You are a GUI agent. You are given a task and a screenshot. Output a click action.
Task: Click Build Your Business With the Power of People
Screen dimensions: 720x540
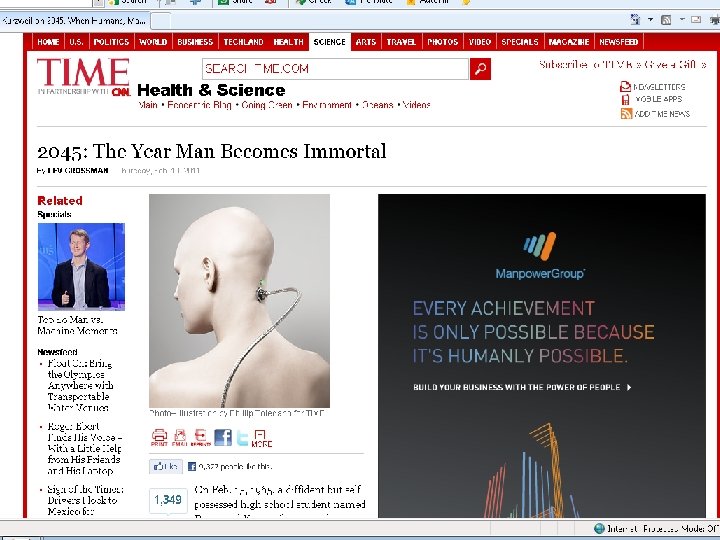pyautogui.click(x=523, y=387)
